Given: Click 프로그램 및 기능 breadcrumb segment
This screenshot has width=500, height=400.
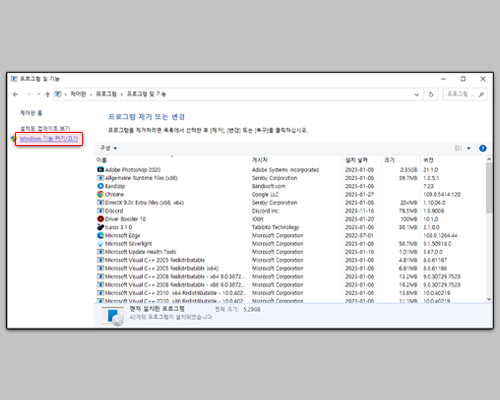Looking at the screenshot, I should point(146,94).
